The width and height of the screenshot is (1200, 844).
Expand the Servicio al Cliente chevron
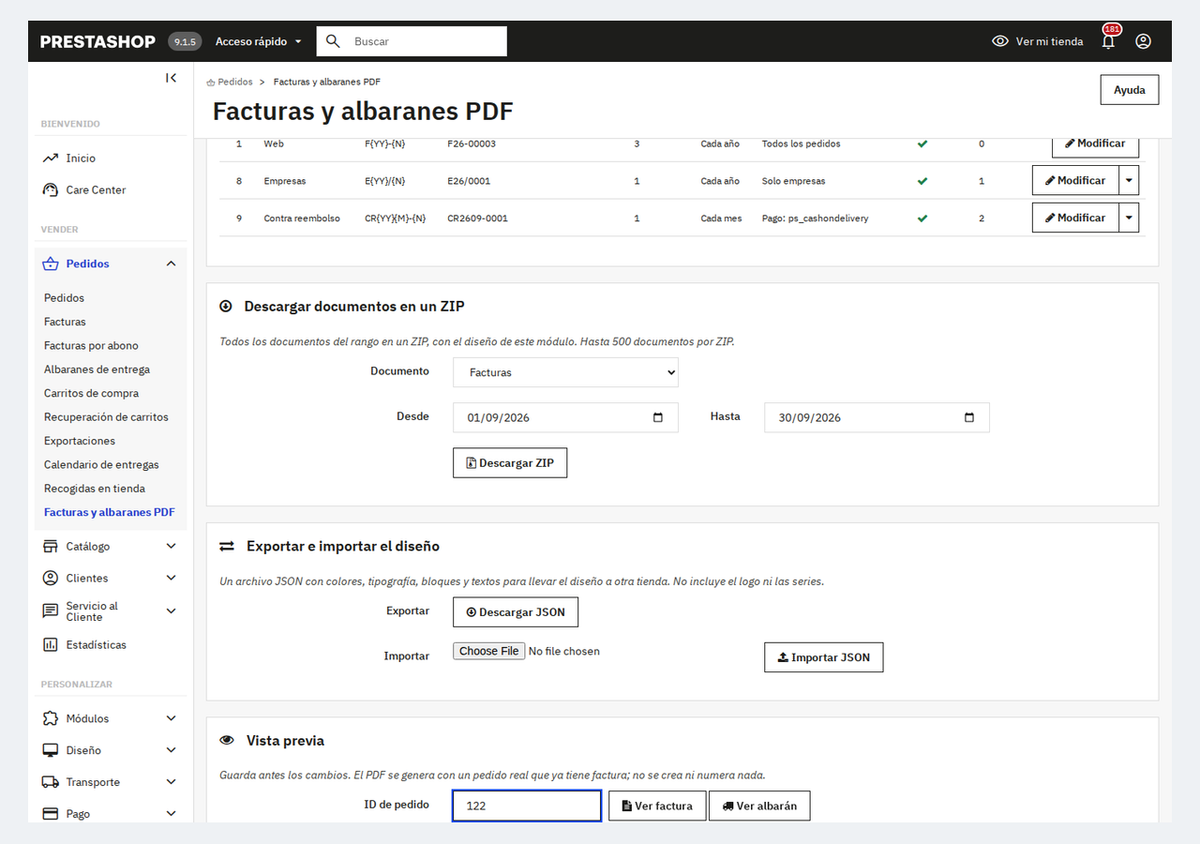(171, 611)
